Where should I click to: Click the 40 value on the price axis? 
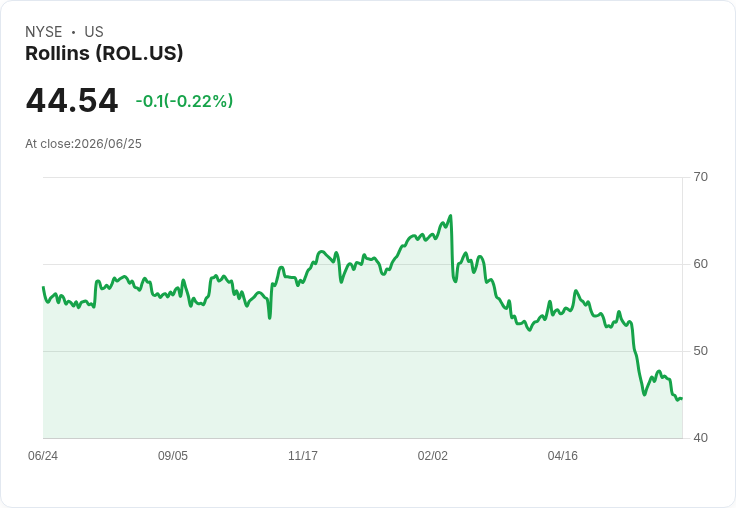pos(700,438)
